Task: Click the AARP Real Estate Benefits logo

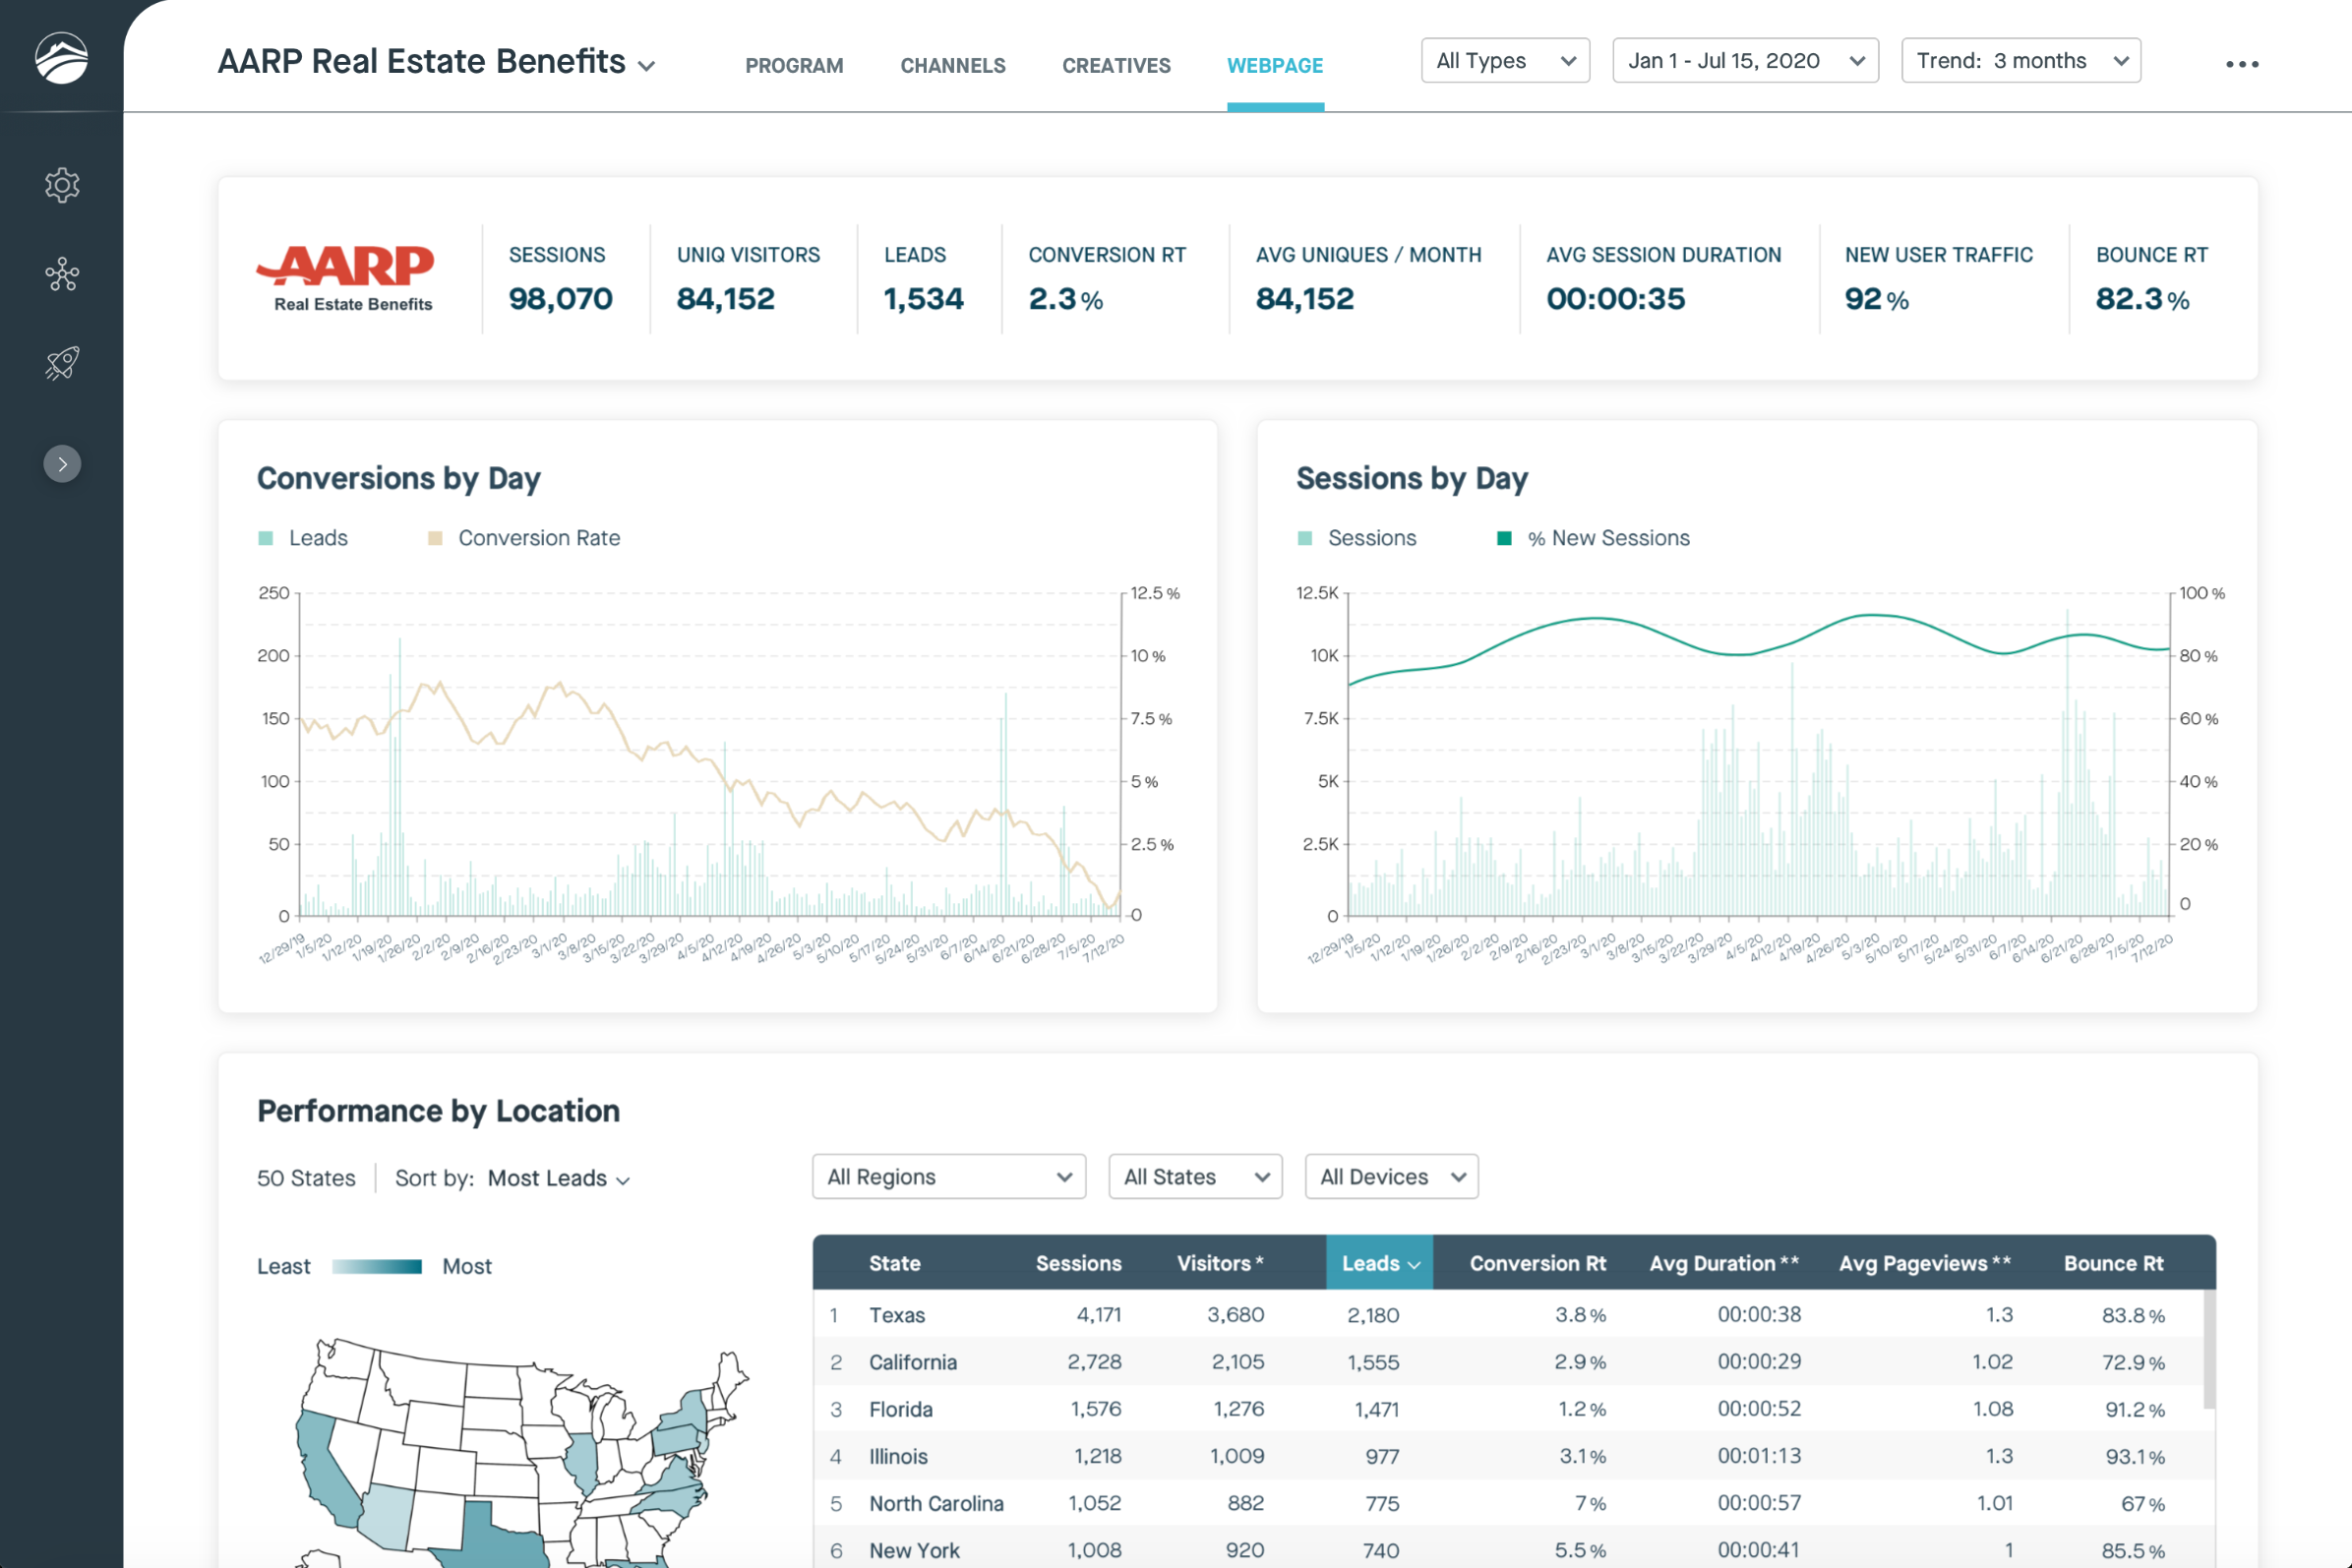Action: tap(347, 278)
